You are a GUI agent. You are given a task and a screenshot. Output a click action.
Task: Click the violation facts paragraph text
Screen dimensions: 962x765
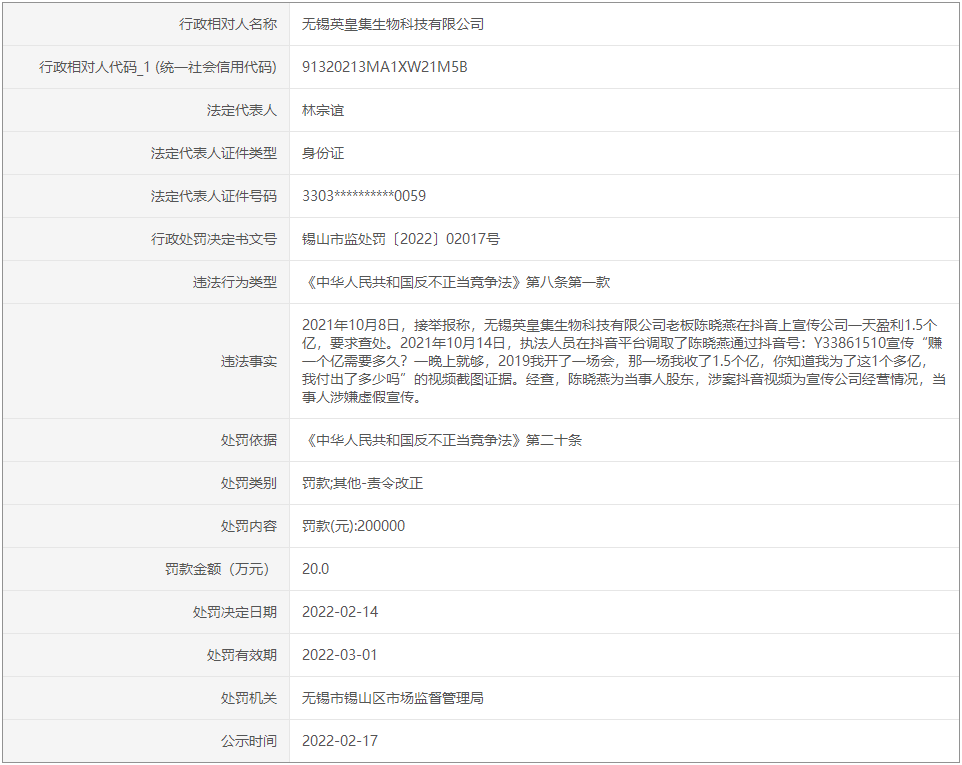[620, 361]
